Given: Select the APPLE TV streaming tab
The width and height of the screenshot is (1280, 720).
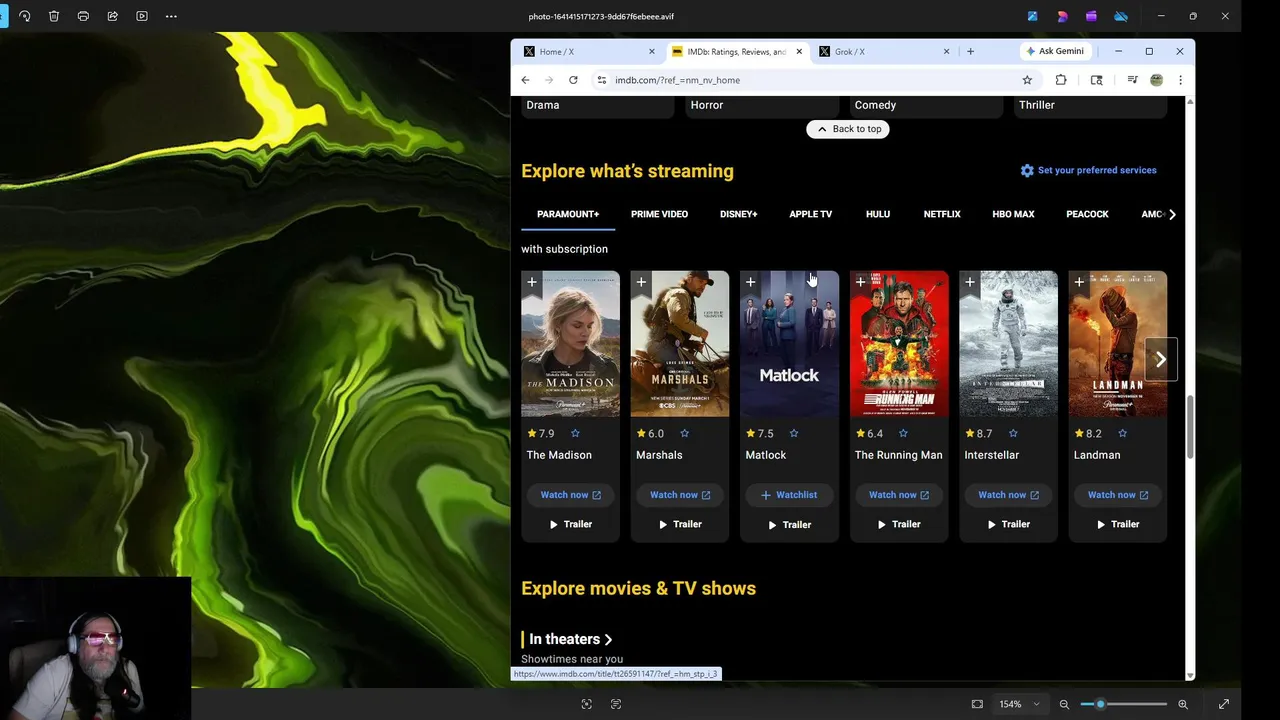Looking at the screenshot, I should tap(810, 214).
